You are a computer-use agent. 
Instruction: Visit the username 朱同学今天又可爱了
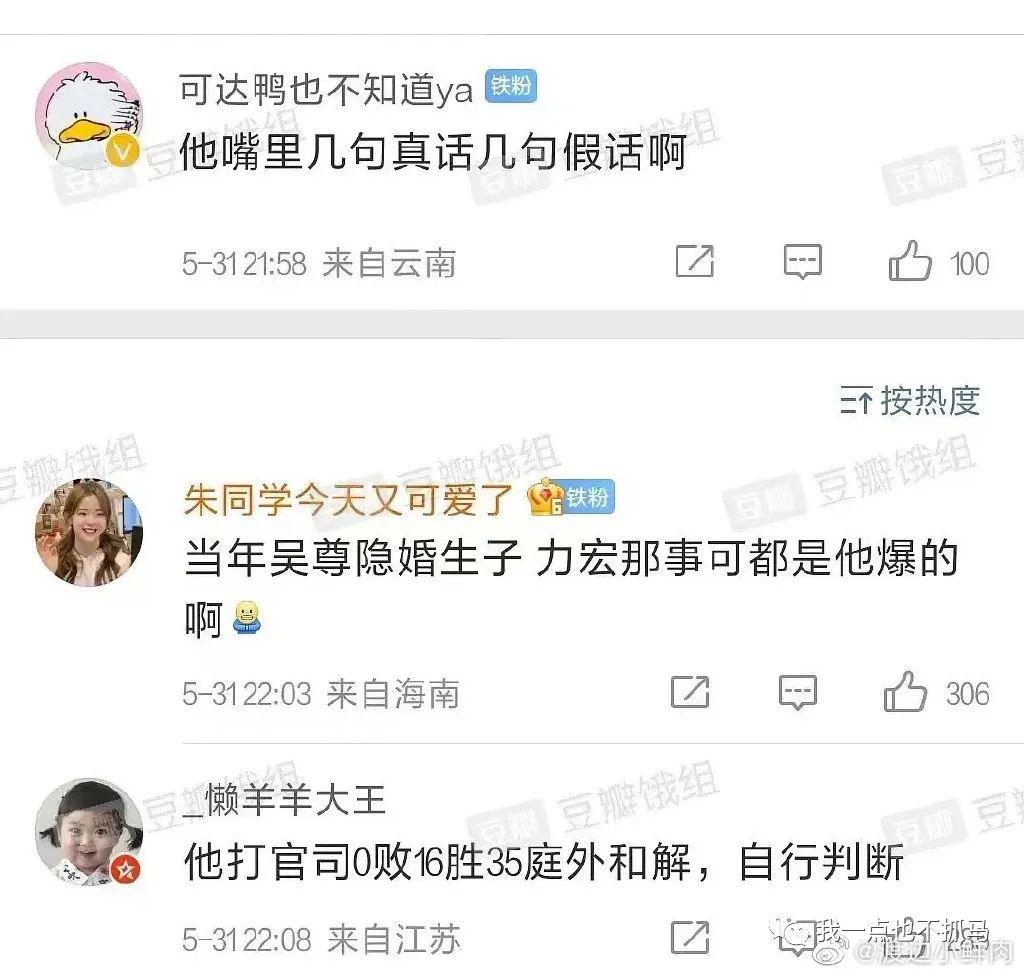(349, 500)
